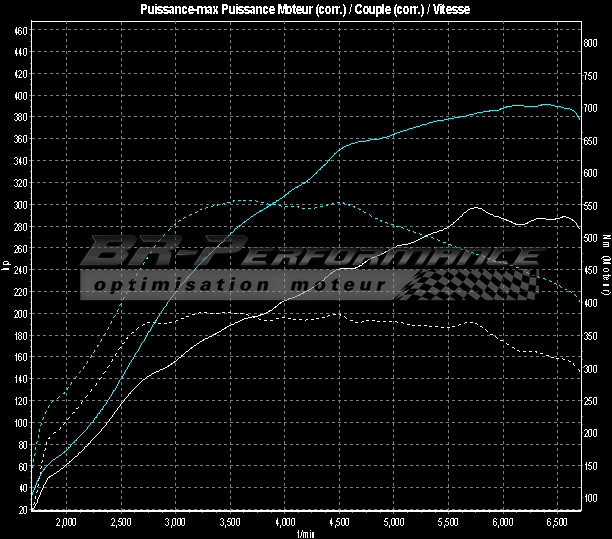This screenshot has width=612, height=539.
Task: Click the 100 value on the Nm axis
Action: [591, 498]
